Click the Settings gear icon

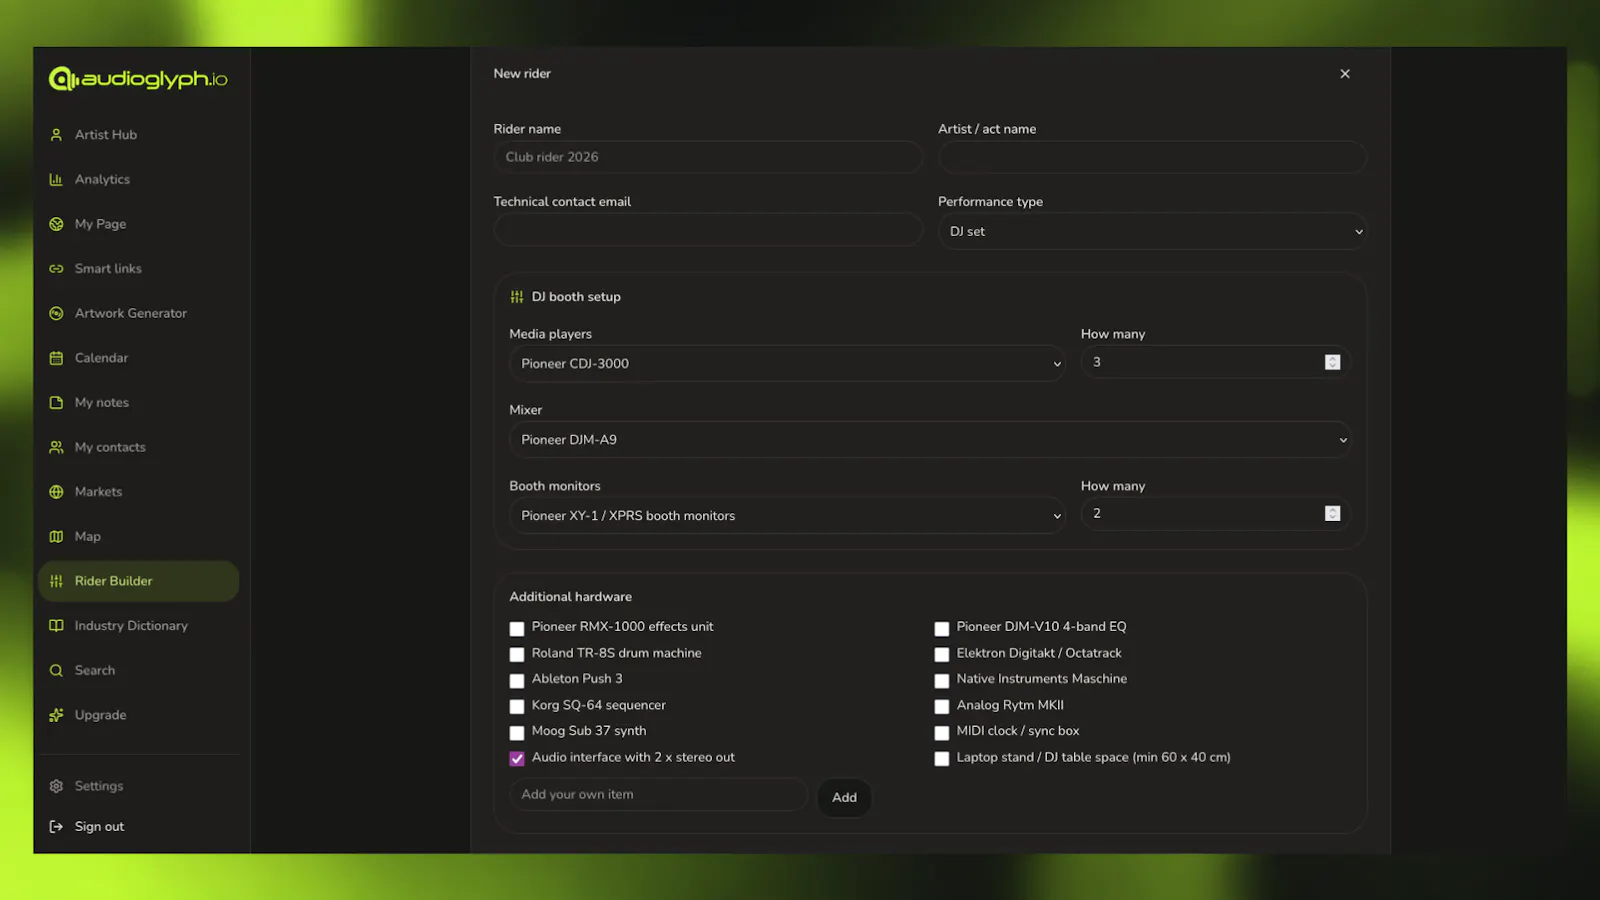(x=56, y=786)
